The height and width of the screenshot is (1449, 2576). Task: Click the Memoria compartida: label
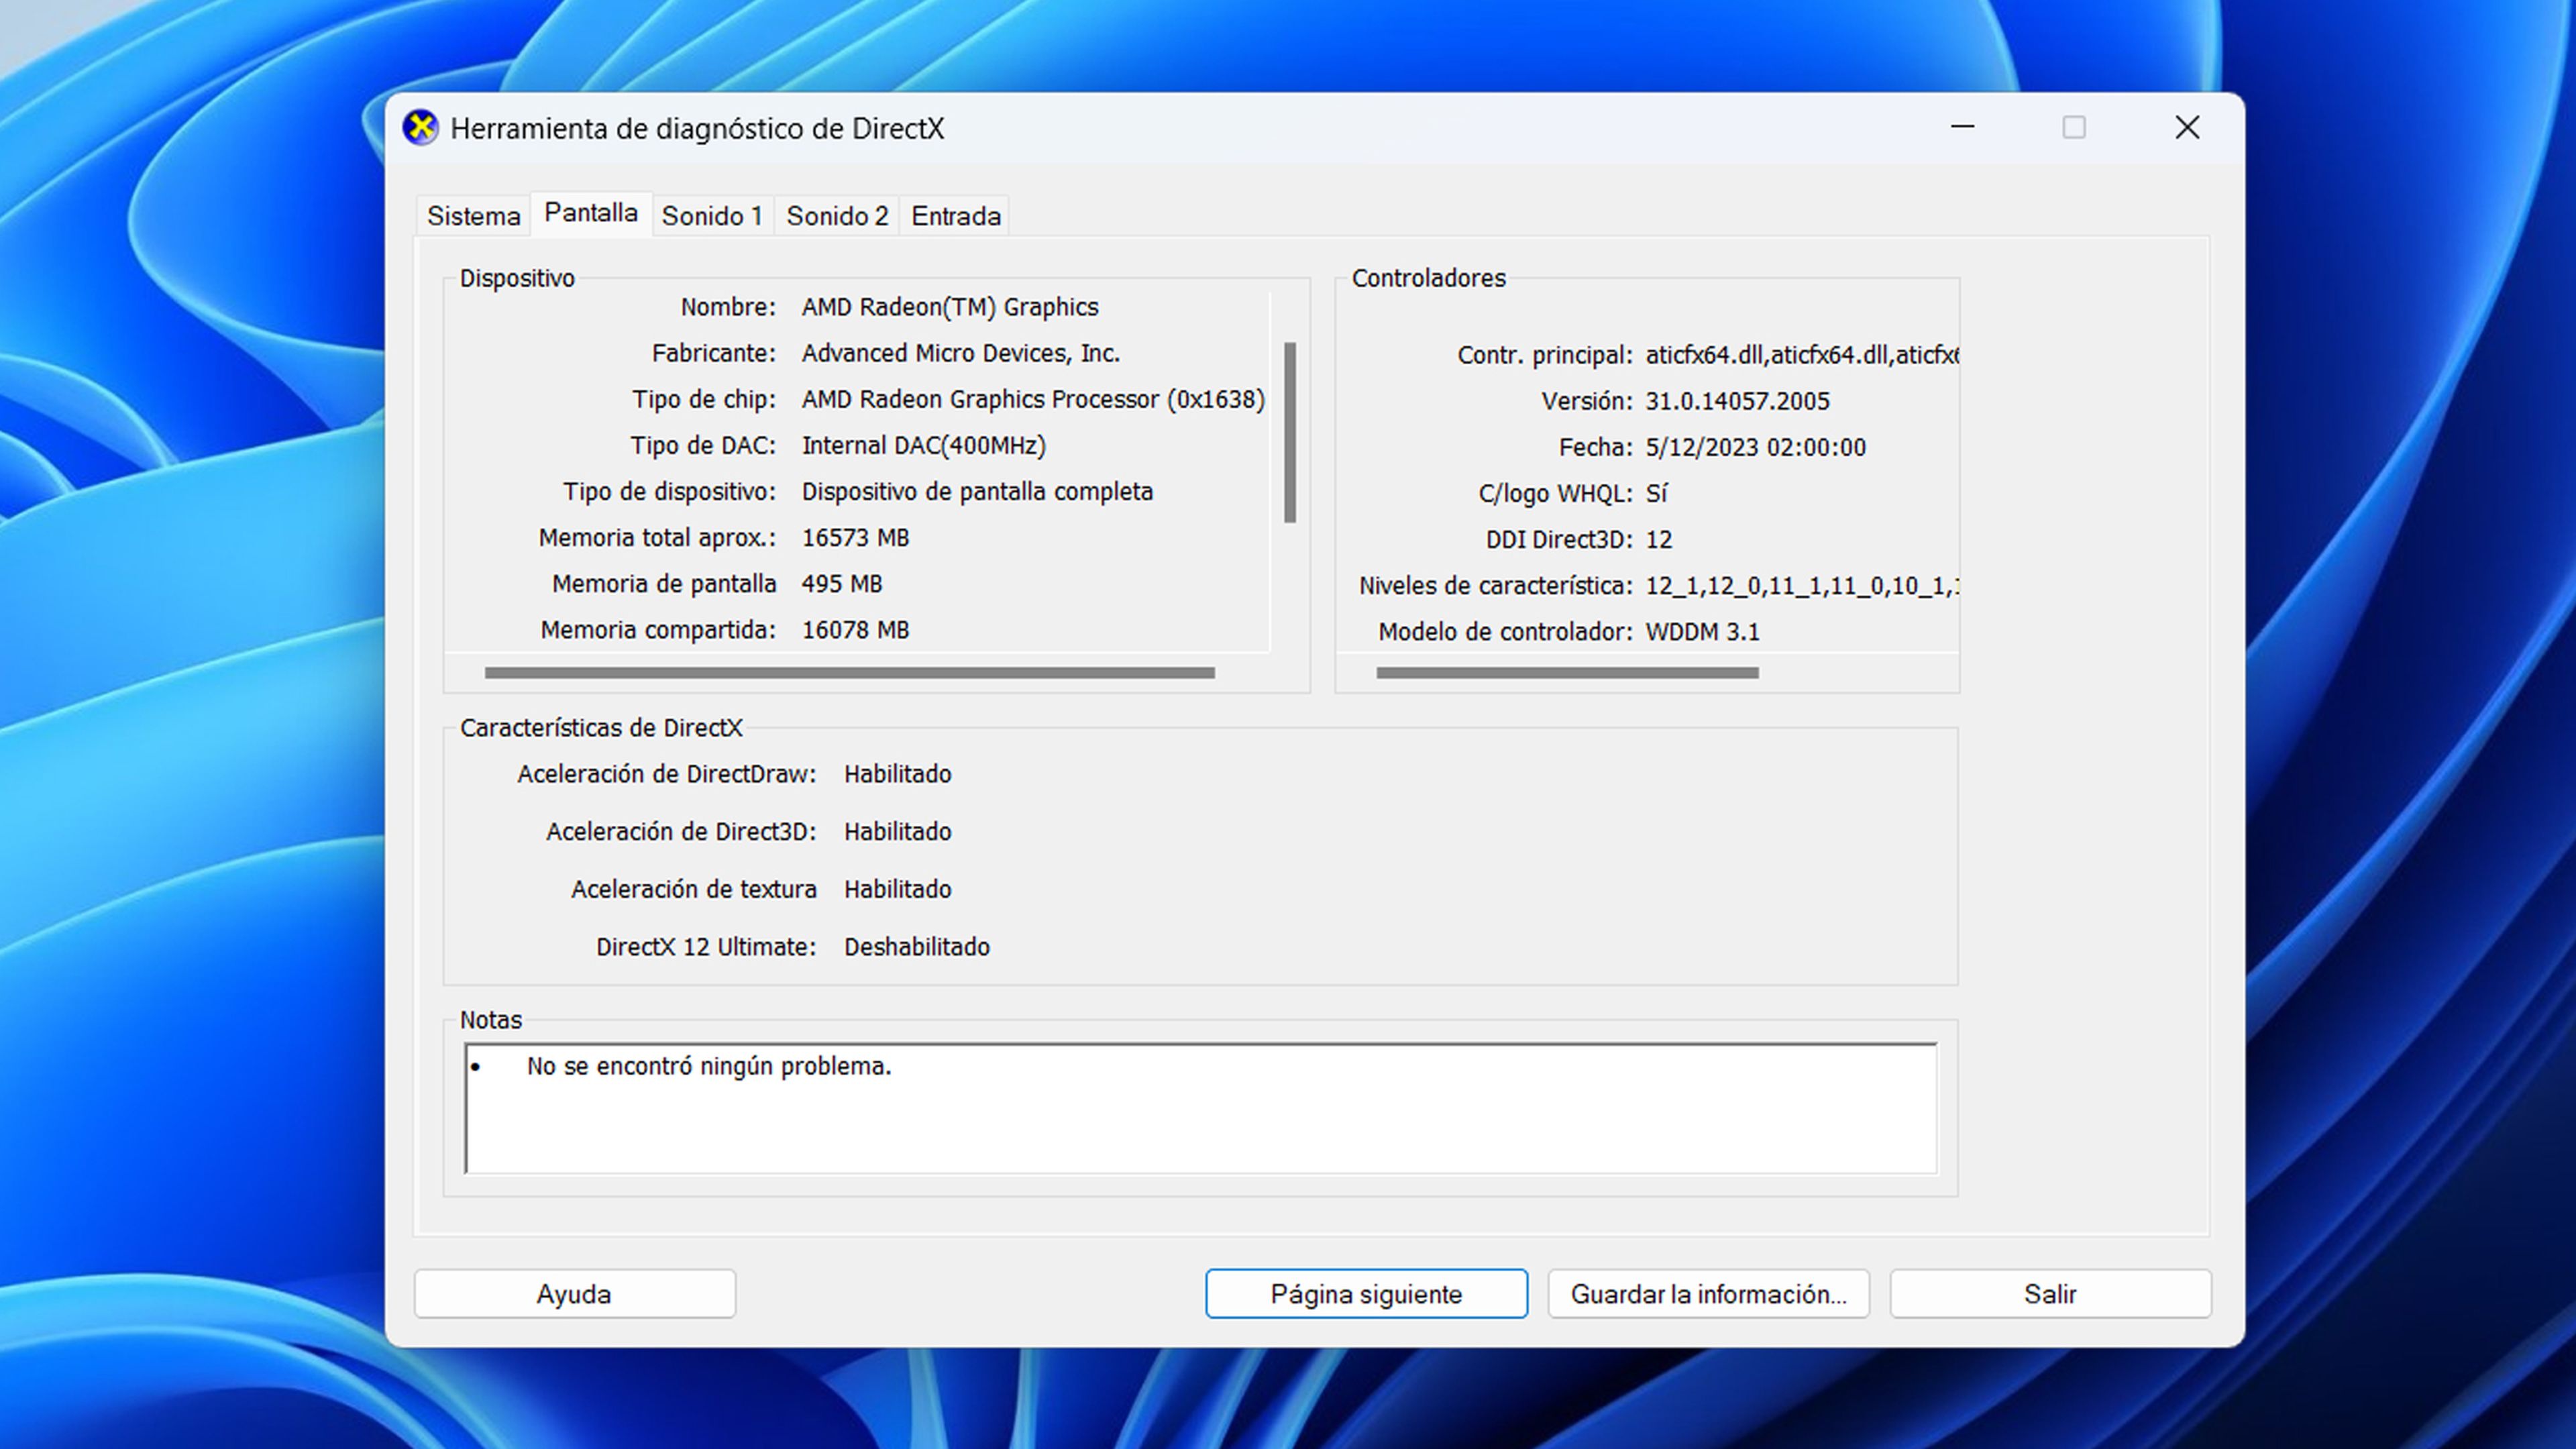pyautogui.click(x=658, y=630)
